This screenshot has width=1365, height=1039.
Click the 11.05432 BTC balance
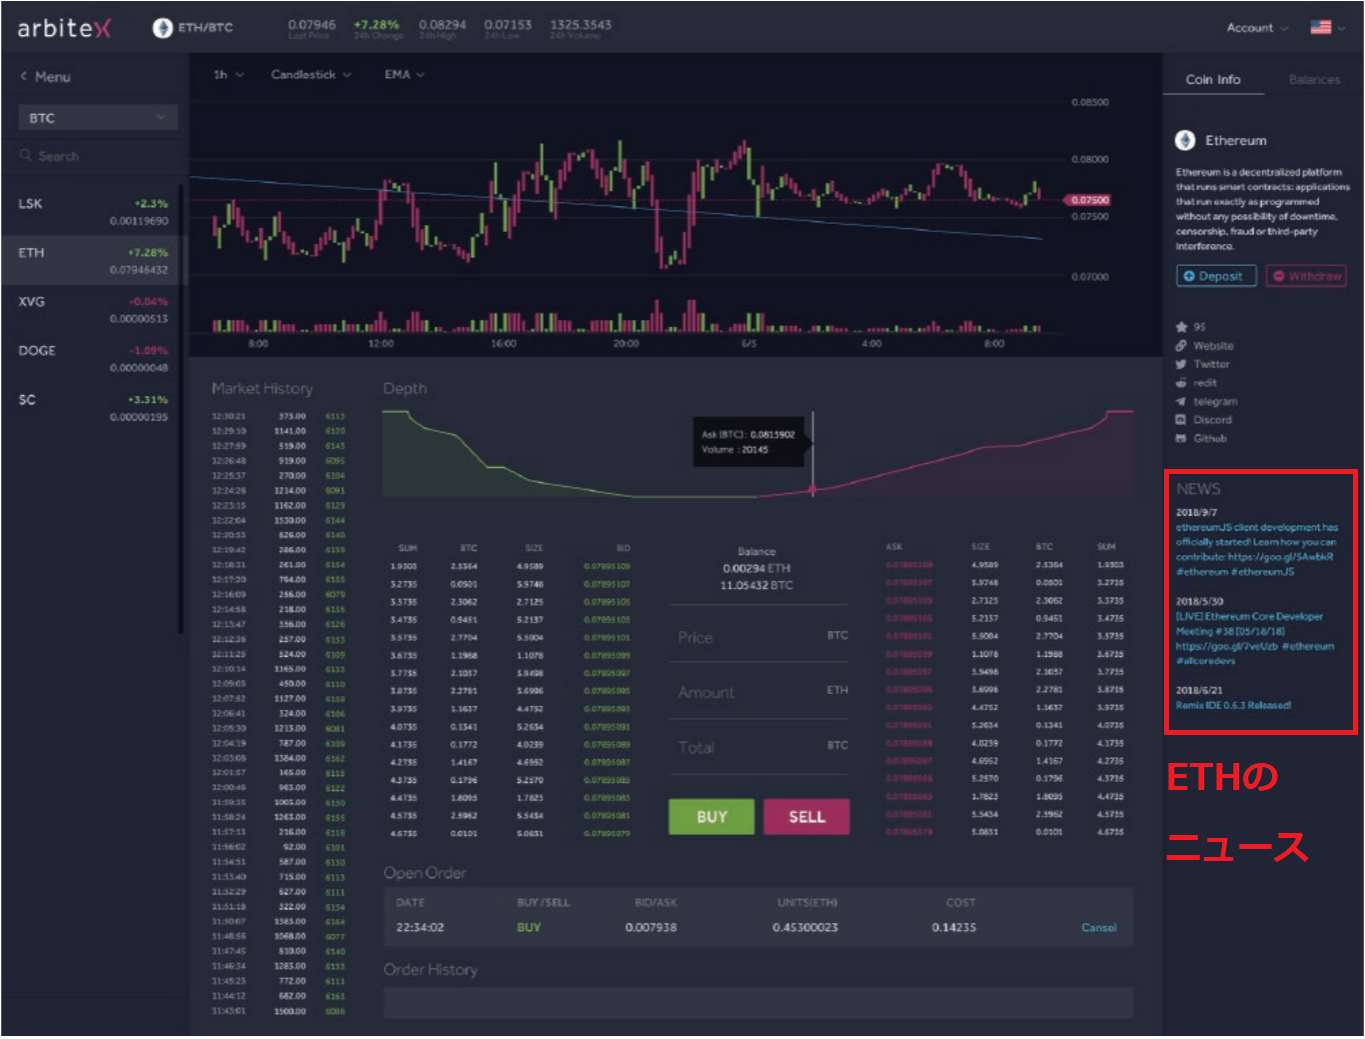757,585
